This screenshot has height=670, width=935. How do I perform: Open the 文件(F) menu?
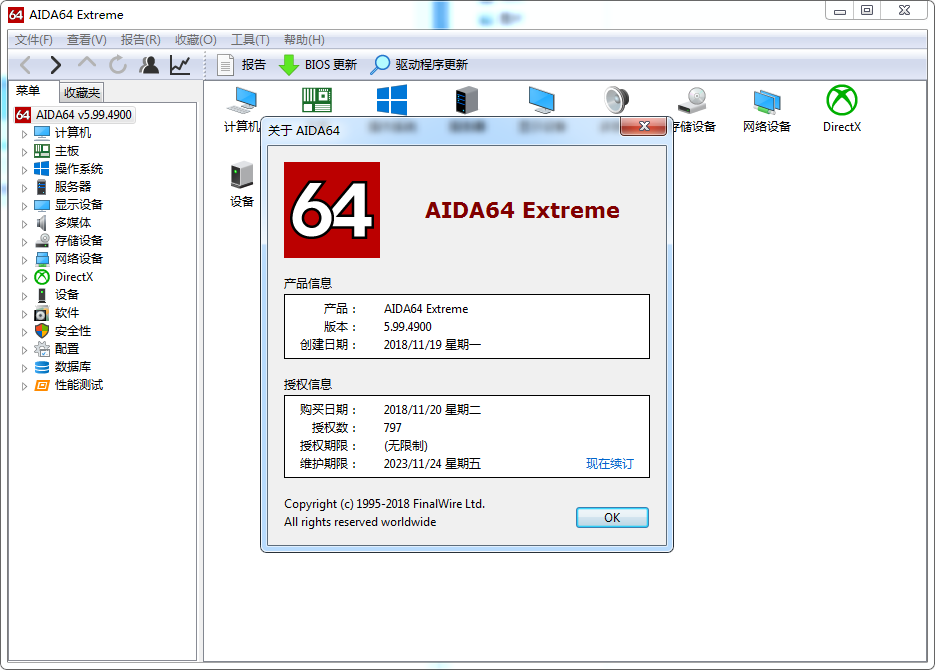click(x=33, y=39)
